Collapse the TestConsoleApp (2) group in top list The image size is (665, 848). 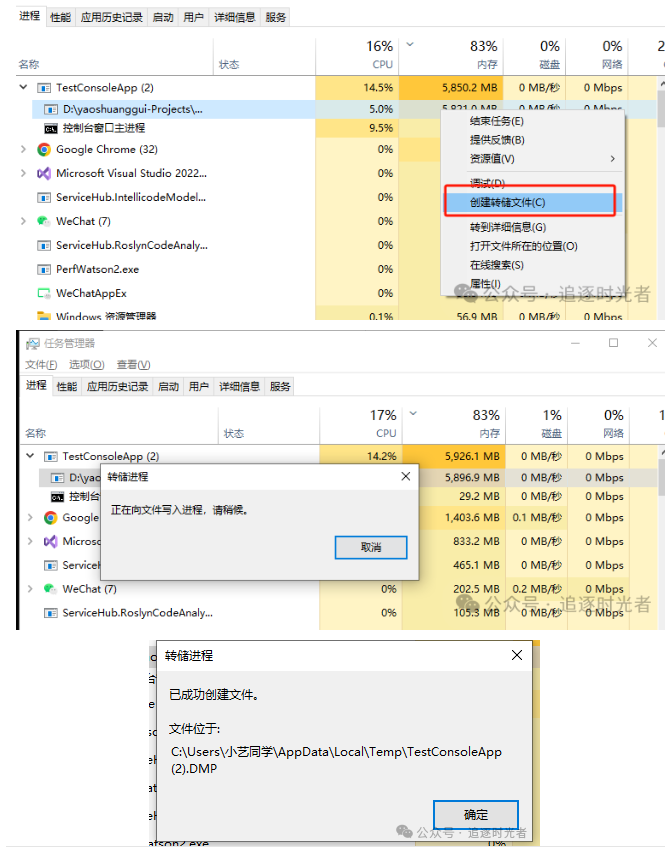(x=23, y=87)
